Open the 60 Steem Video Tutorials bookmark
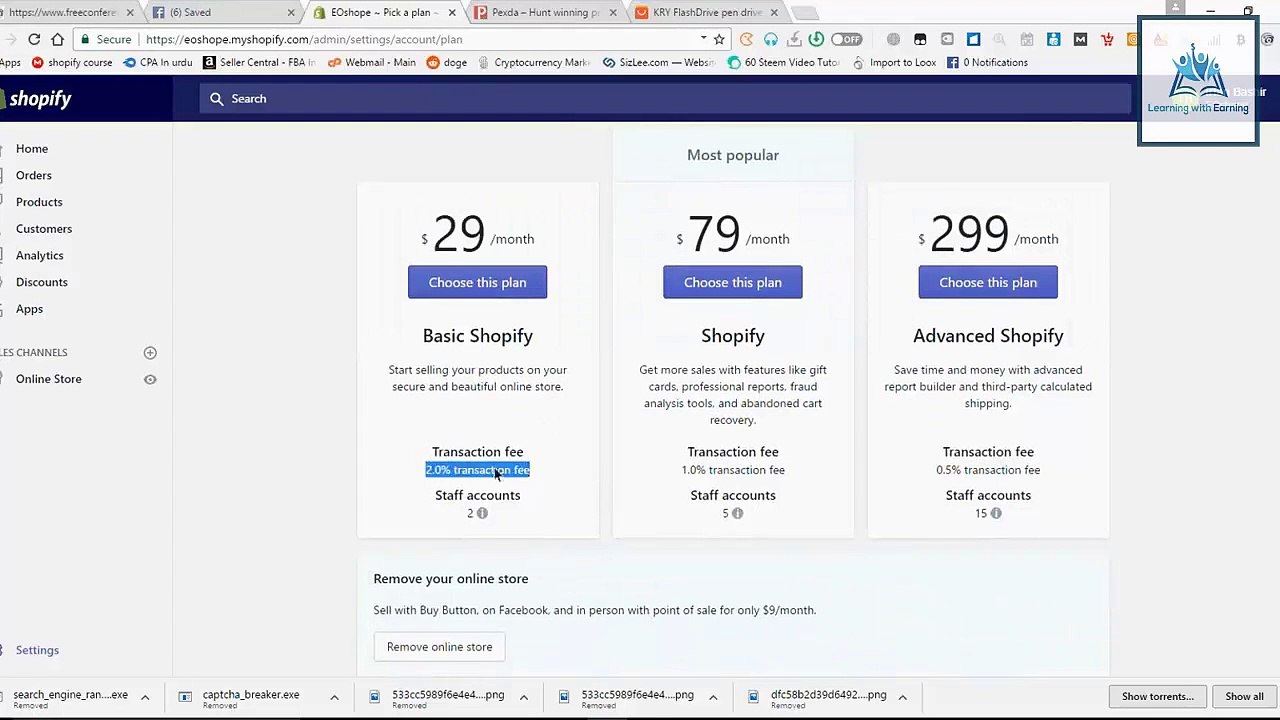 (x=784, y=62)
